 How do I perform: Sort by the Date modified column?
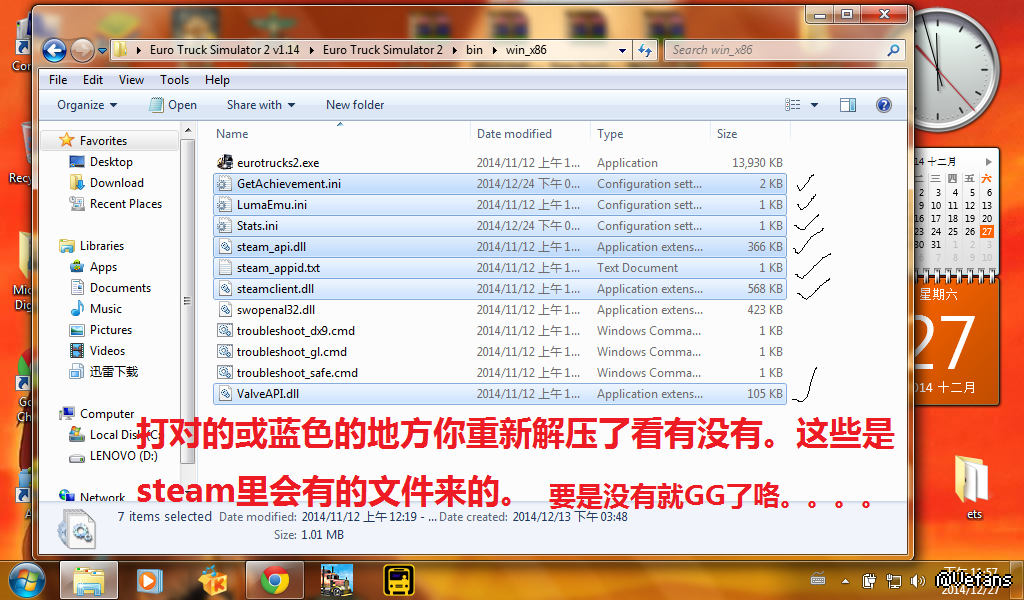514,134
